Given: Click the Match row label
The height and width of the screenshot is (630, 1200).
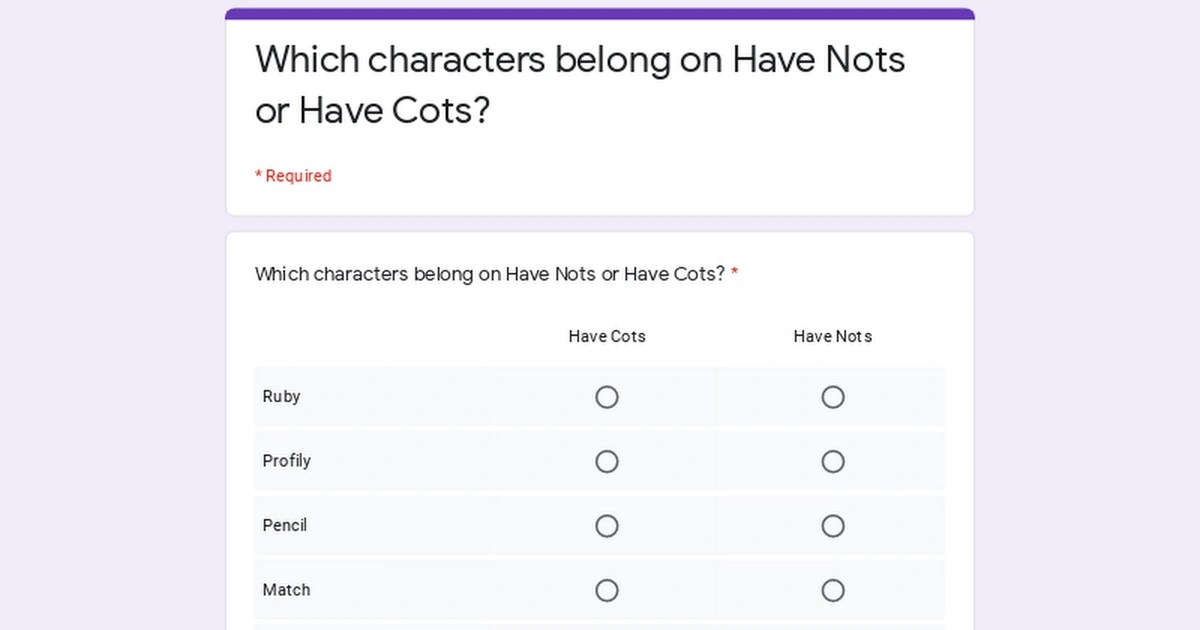Looking at the screenshot, I should click(x=286, y=590).
